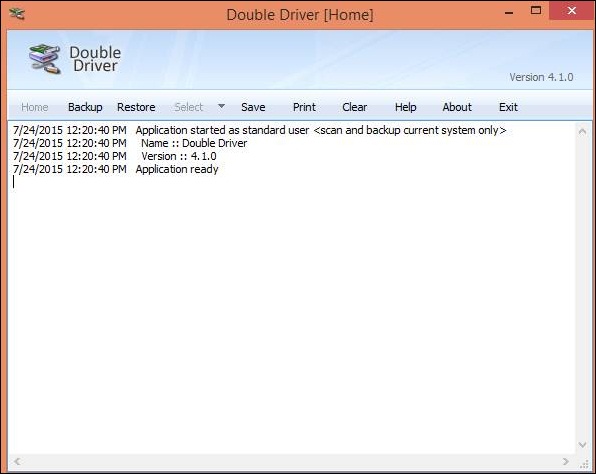Open the Backup section
Viewport: 596px width, 474px height.
tap(85, 107)
